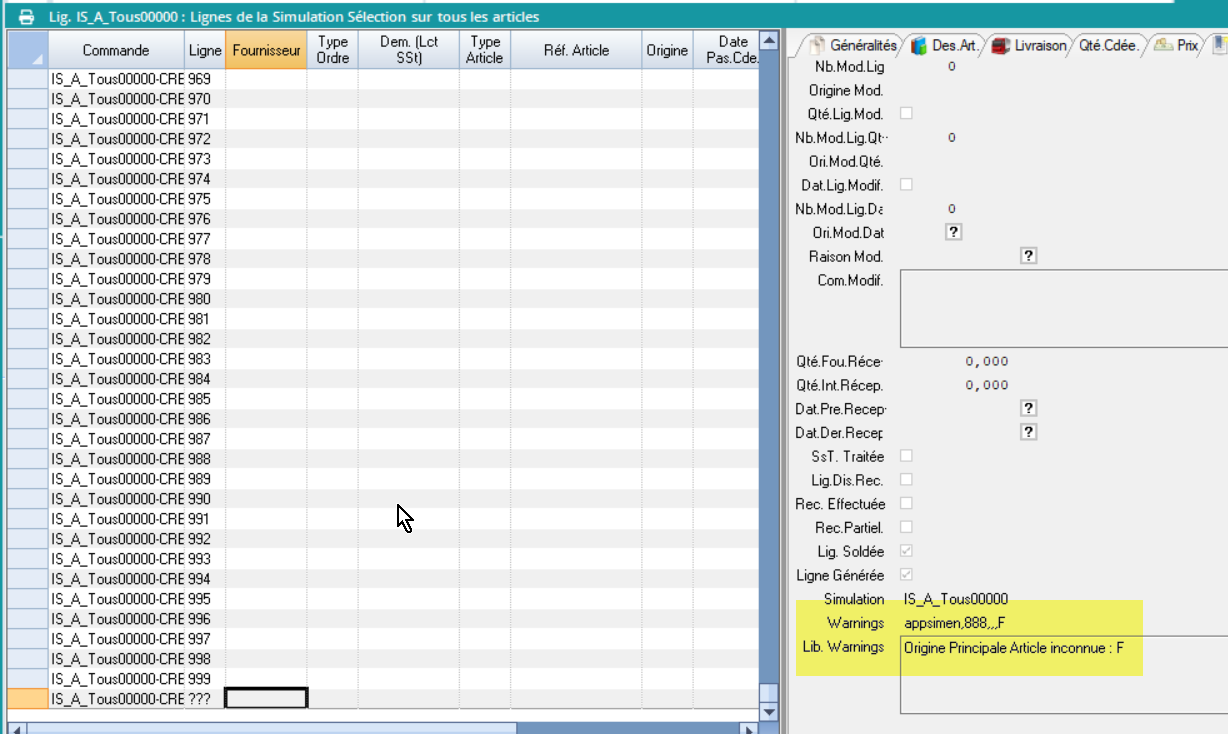The height and width of the screenshot is (734, 1228).
Task: Open the Dat.Pre.Recep question mark lookup
Action: click(1028, 408)
